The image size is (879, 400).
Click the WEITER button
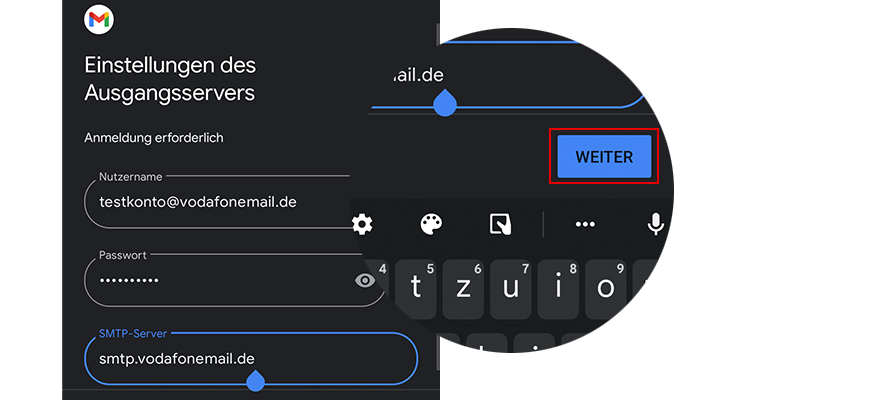point(604,157)
